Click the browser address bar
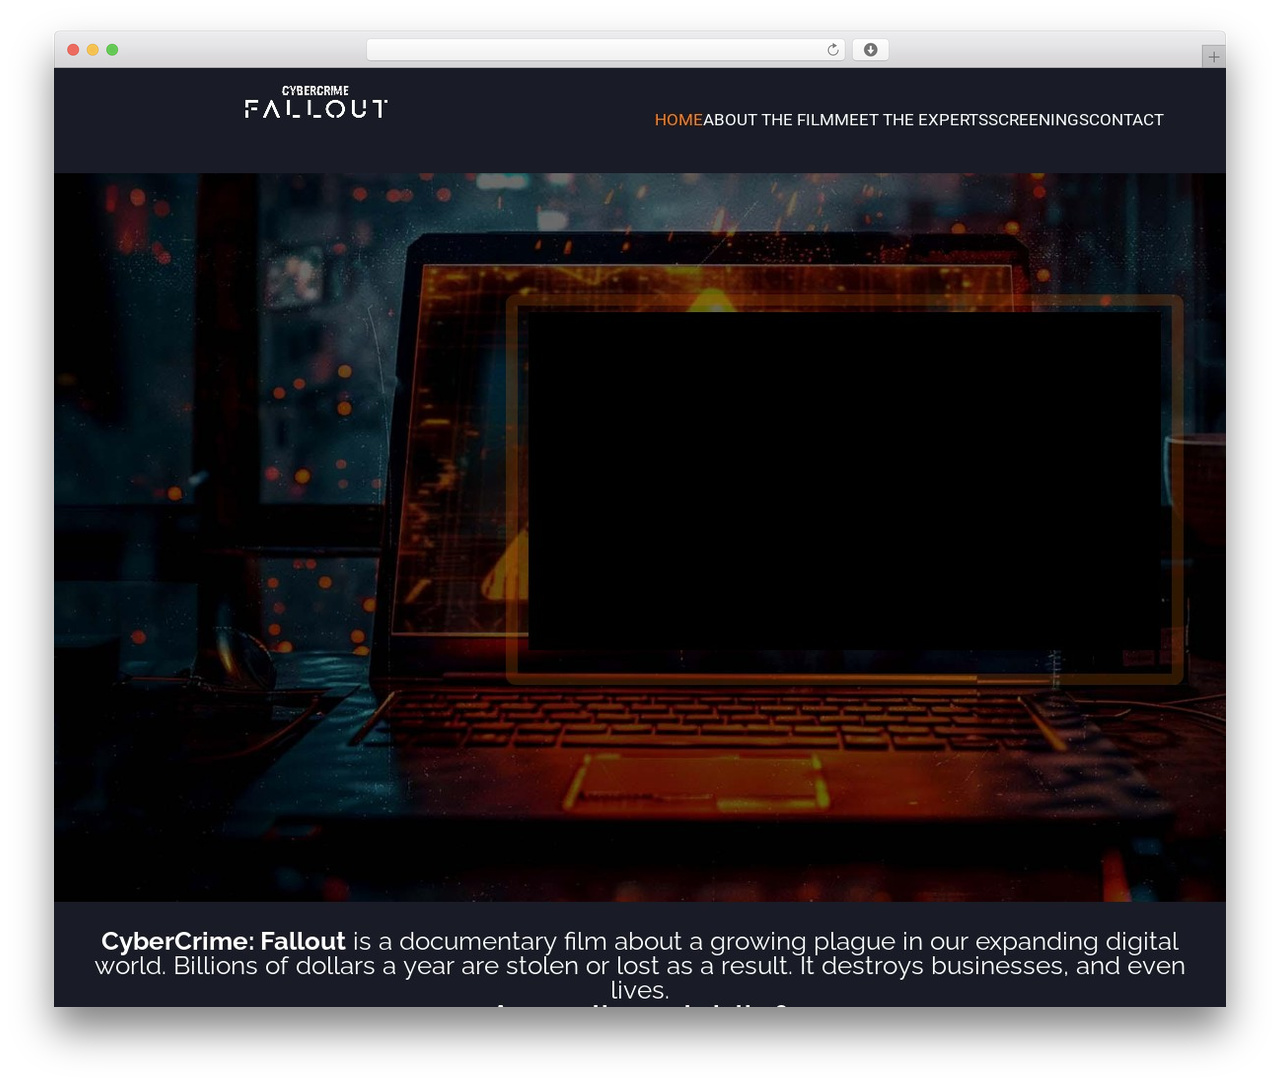 (x=605, y=50)
